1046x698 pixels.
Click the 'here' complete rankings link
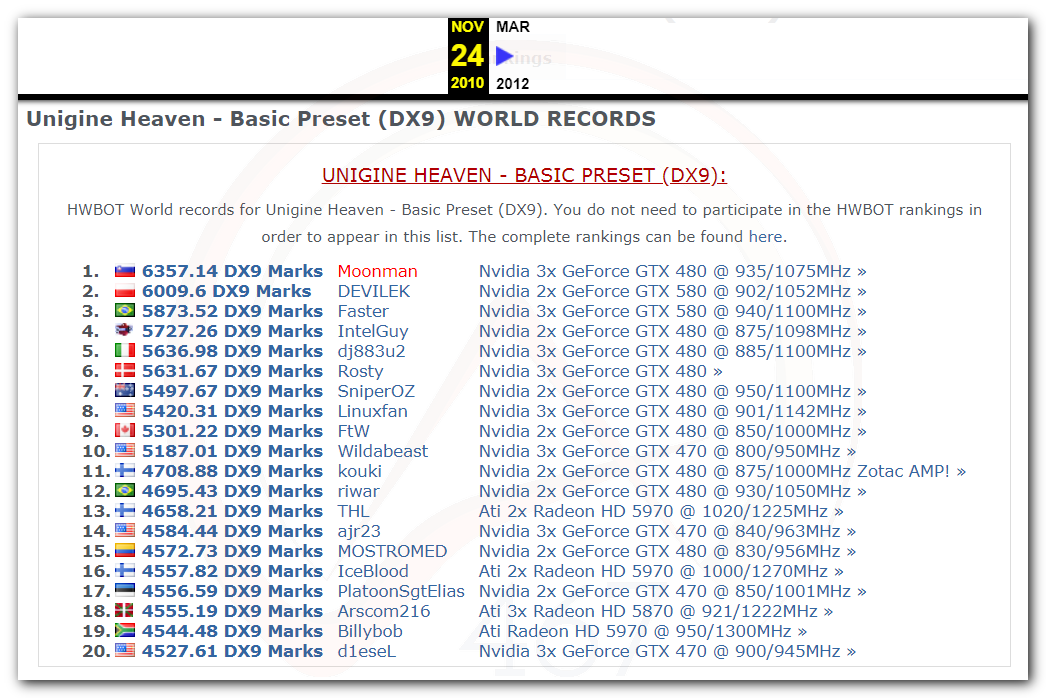click(x=765, y=237)
